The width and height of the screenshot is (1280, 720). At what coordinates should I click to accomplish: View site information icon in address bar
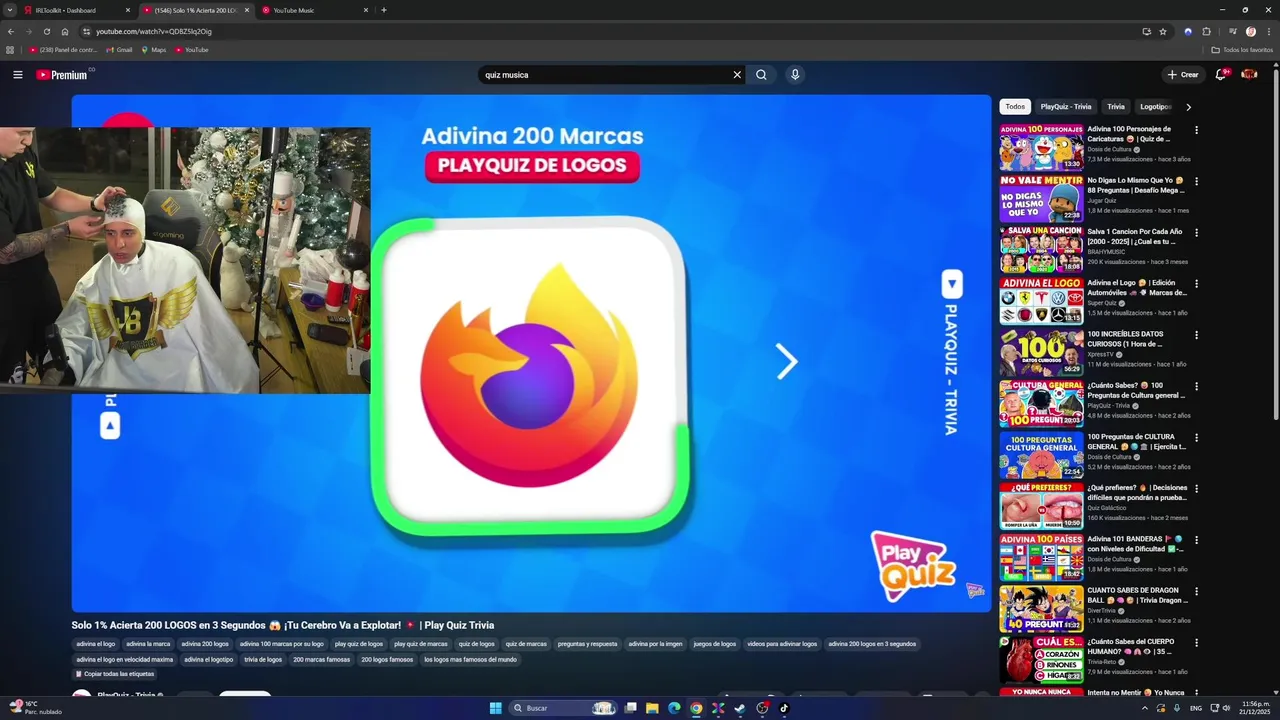click(x=87, y=31)
